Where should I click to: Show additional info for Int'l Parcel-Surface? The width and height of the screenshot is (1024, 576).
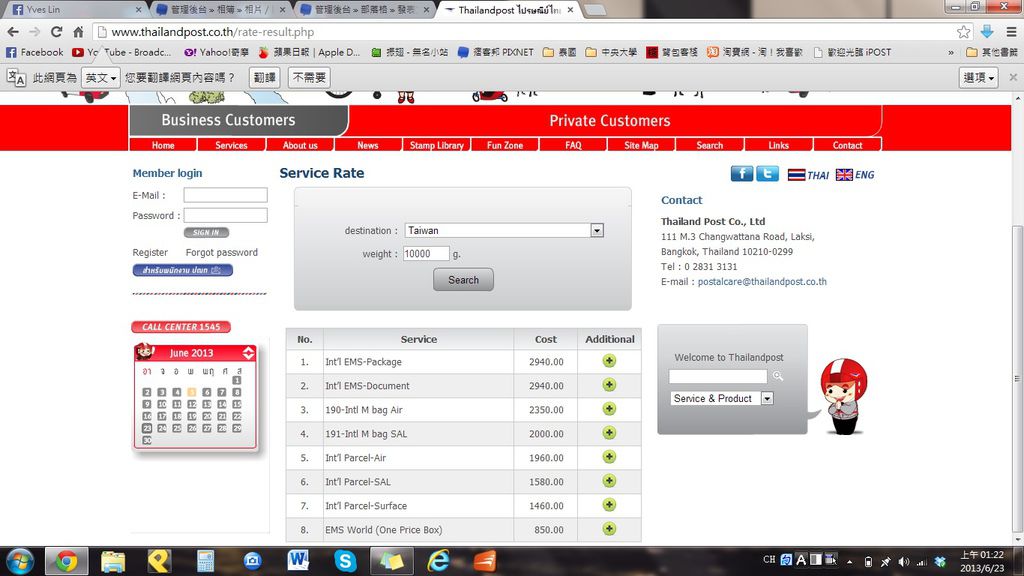coord(609,505)
